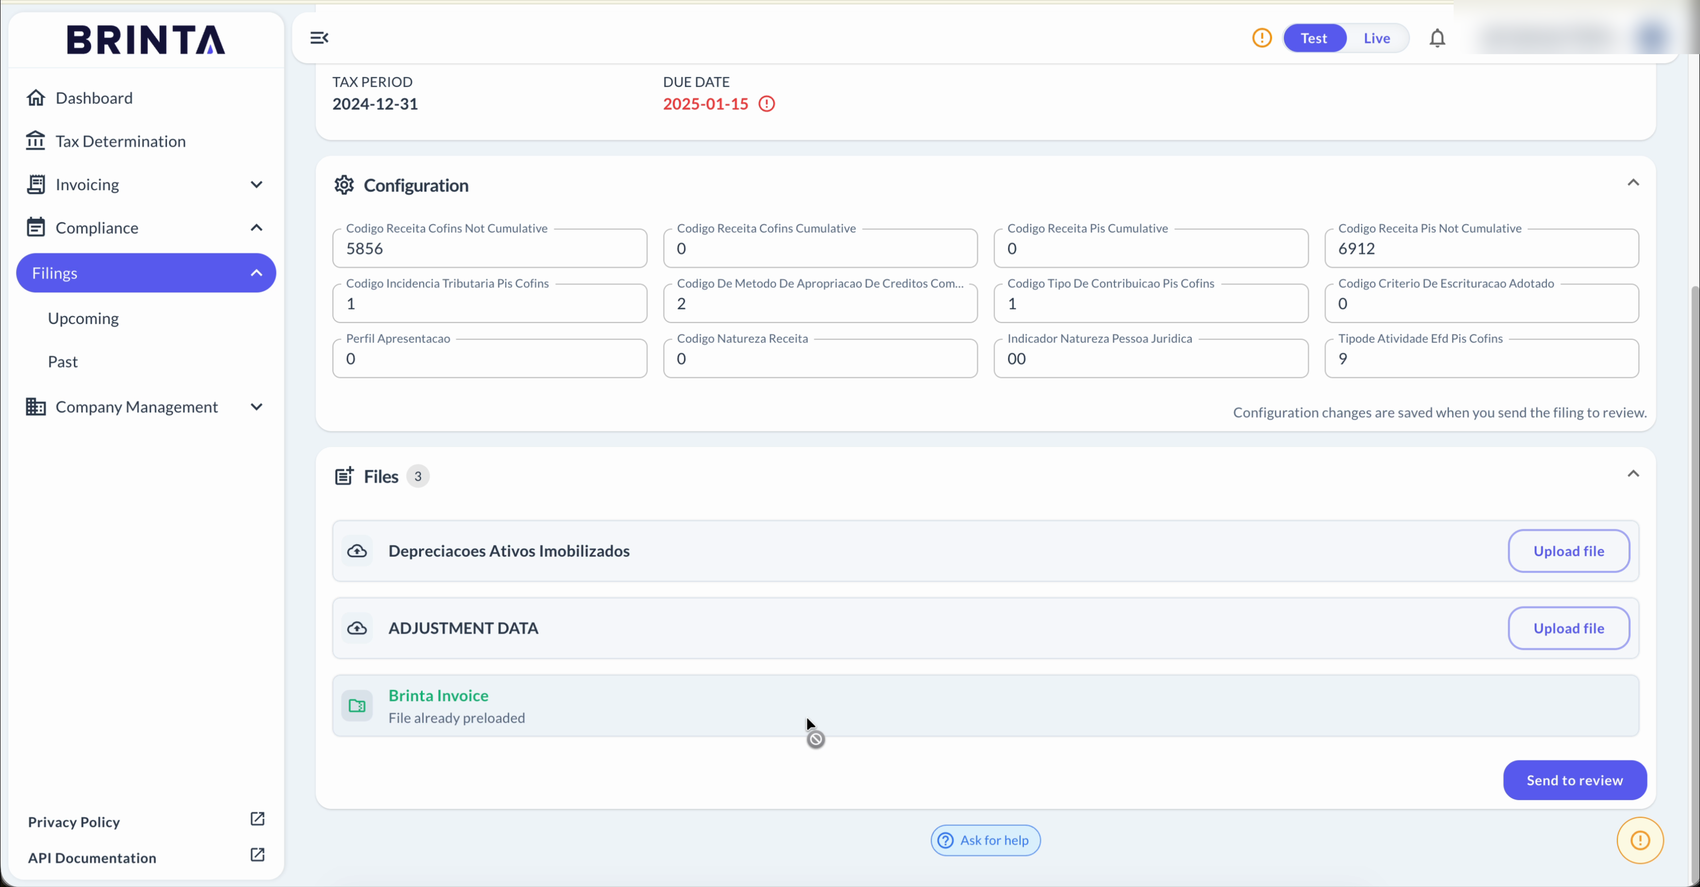Viewport: 1700px width, 887px height.
Task: Open Upcoming filings
Action: tap(83, 318)
